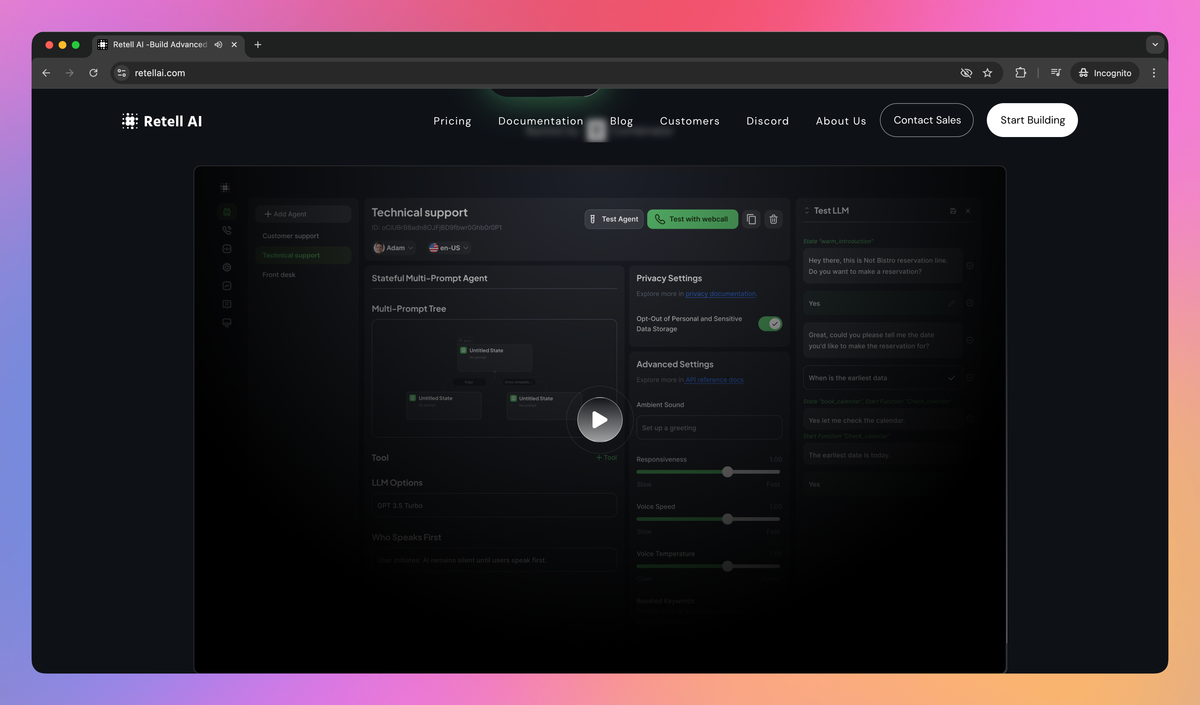Click the edit pencil on the Yes message
Image resolution: width=1200 pixels, height=705 pixels.
[x=952, y=303]
